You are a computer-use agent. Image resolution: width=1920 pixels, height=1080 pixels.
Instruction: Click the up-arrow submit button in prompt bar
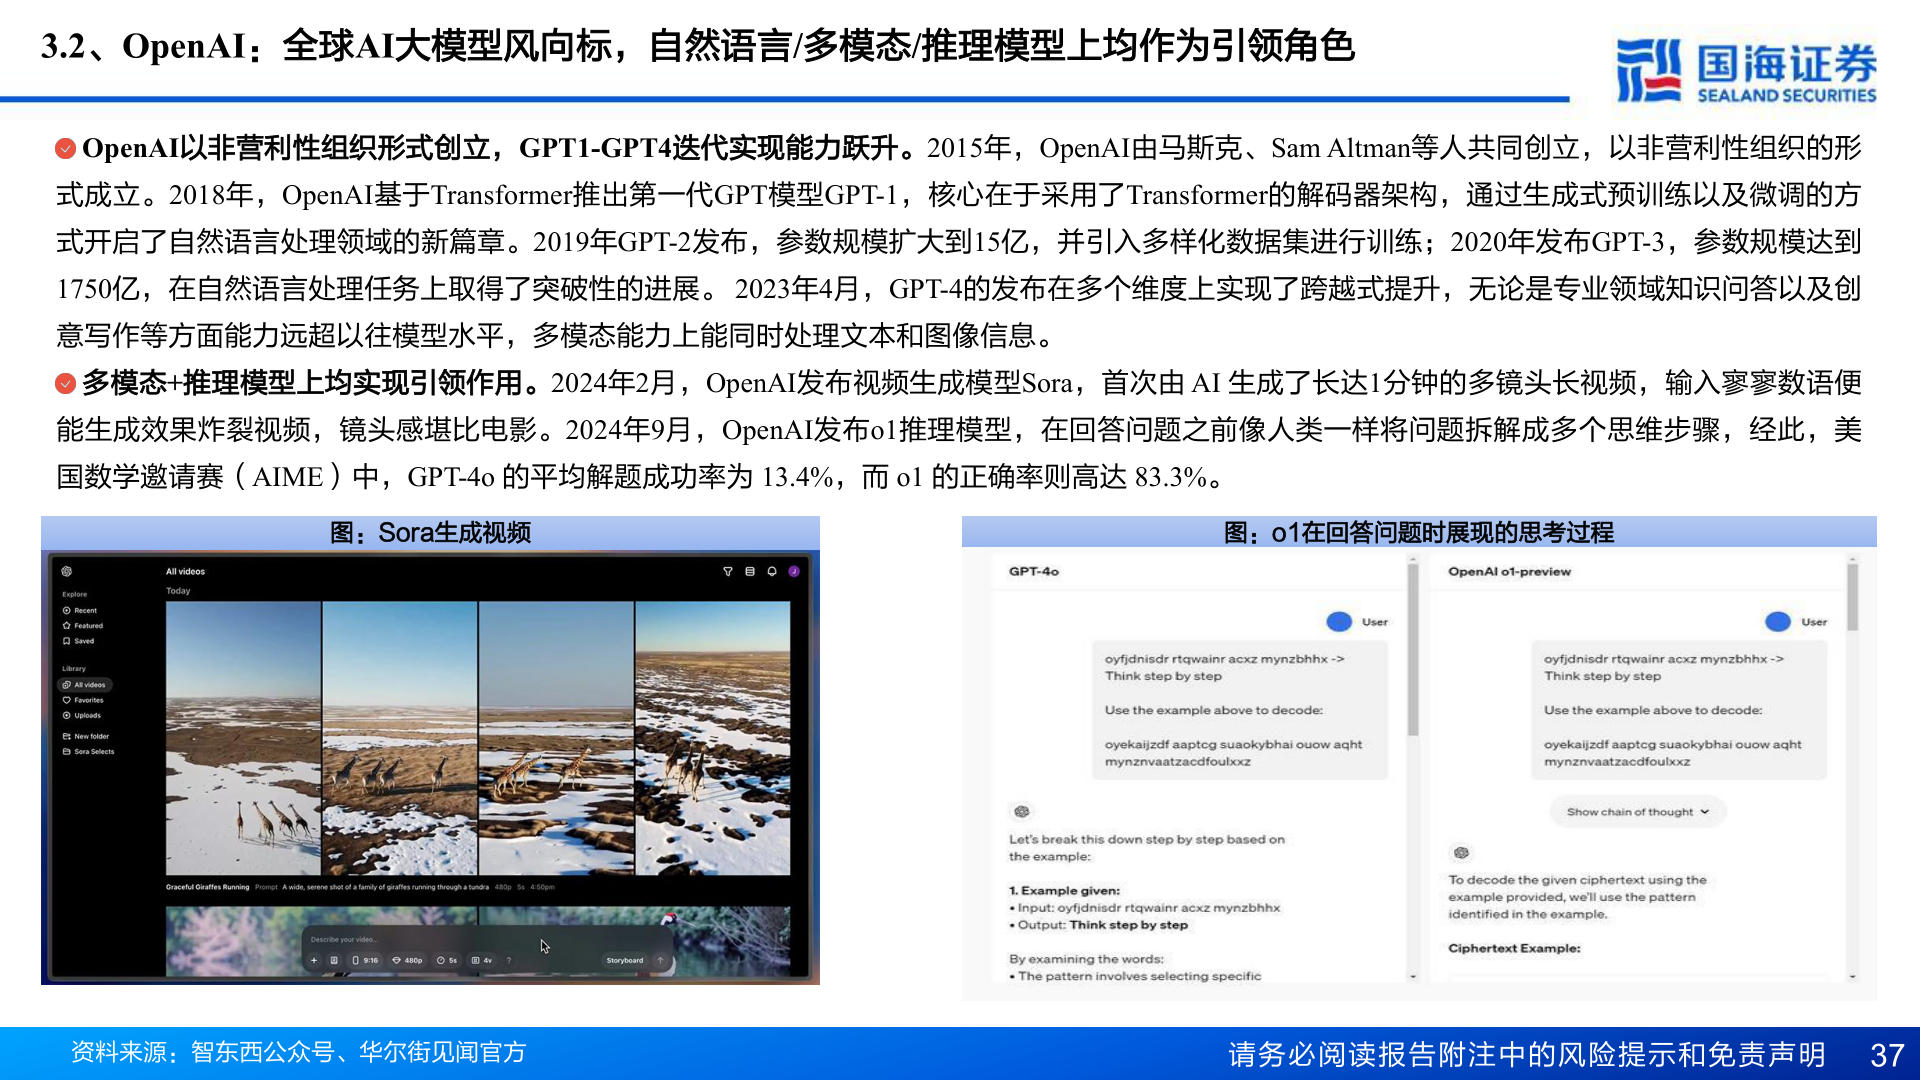pyautogui.click(x=660, y=960)
